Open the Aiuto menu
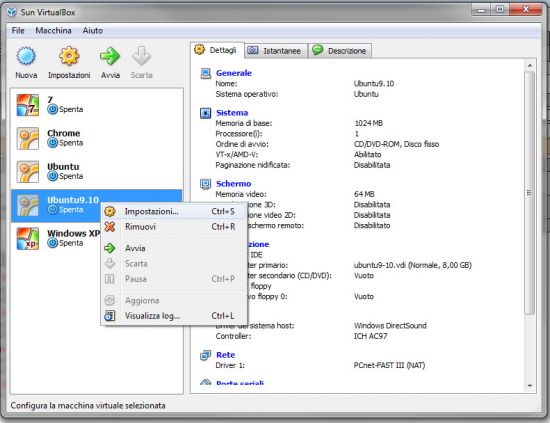The image size is (550, 423). pos(93,31)
